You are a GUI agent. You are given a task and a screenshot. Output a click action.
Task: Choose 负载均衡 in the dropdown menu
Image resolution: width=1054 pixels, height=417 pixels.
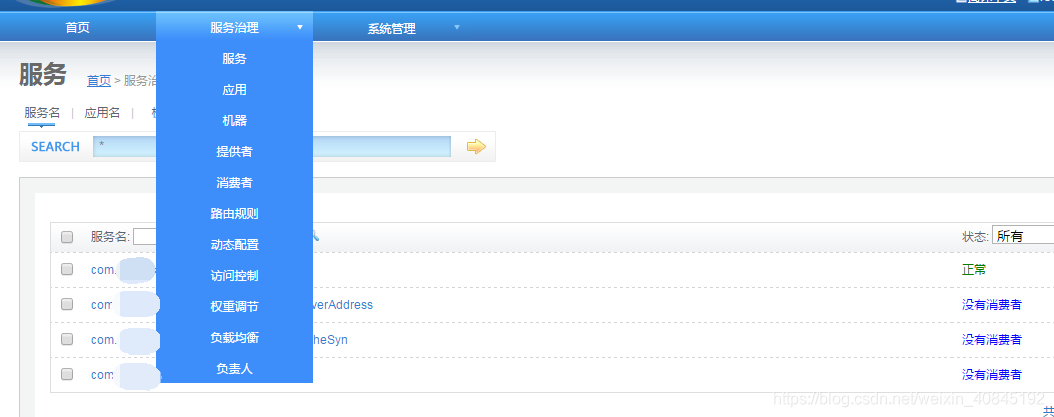coord(234,338)
